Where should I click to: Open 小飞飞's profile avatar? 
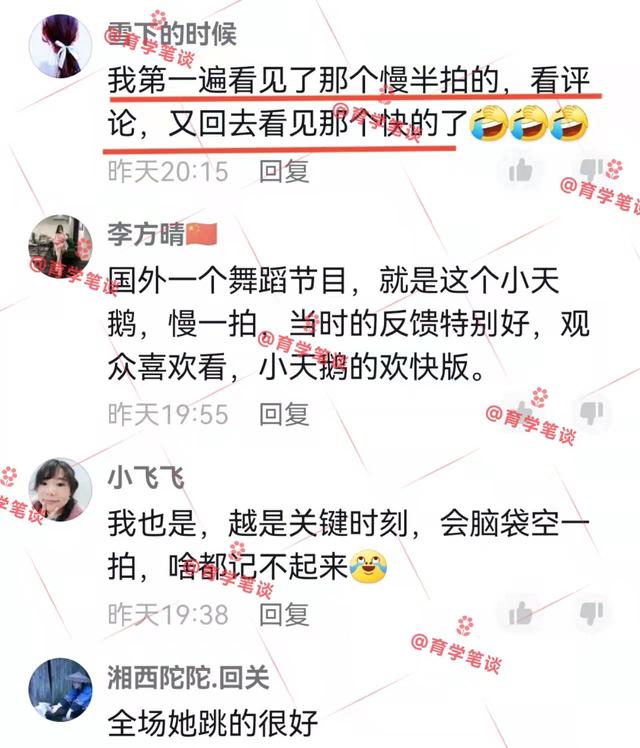tap(61, 490)
